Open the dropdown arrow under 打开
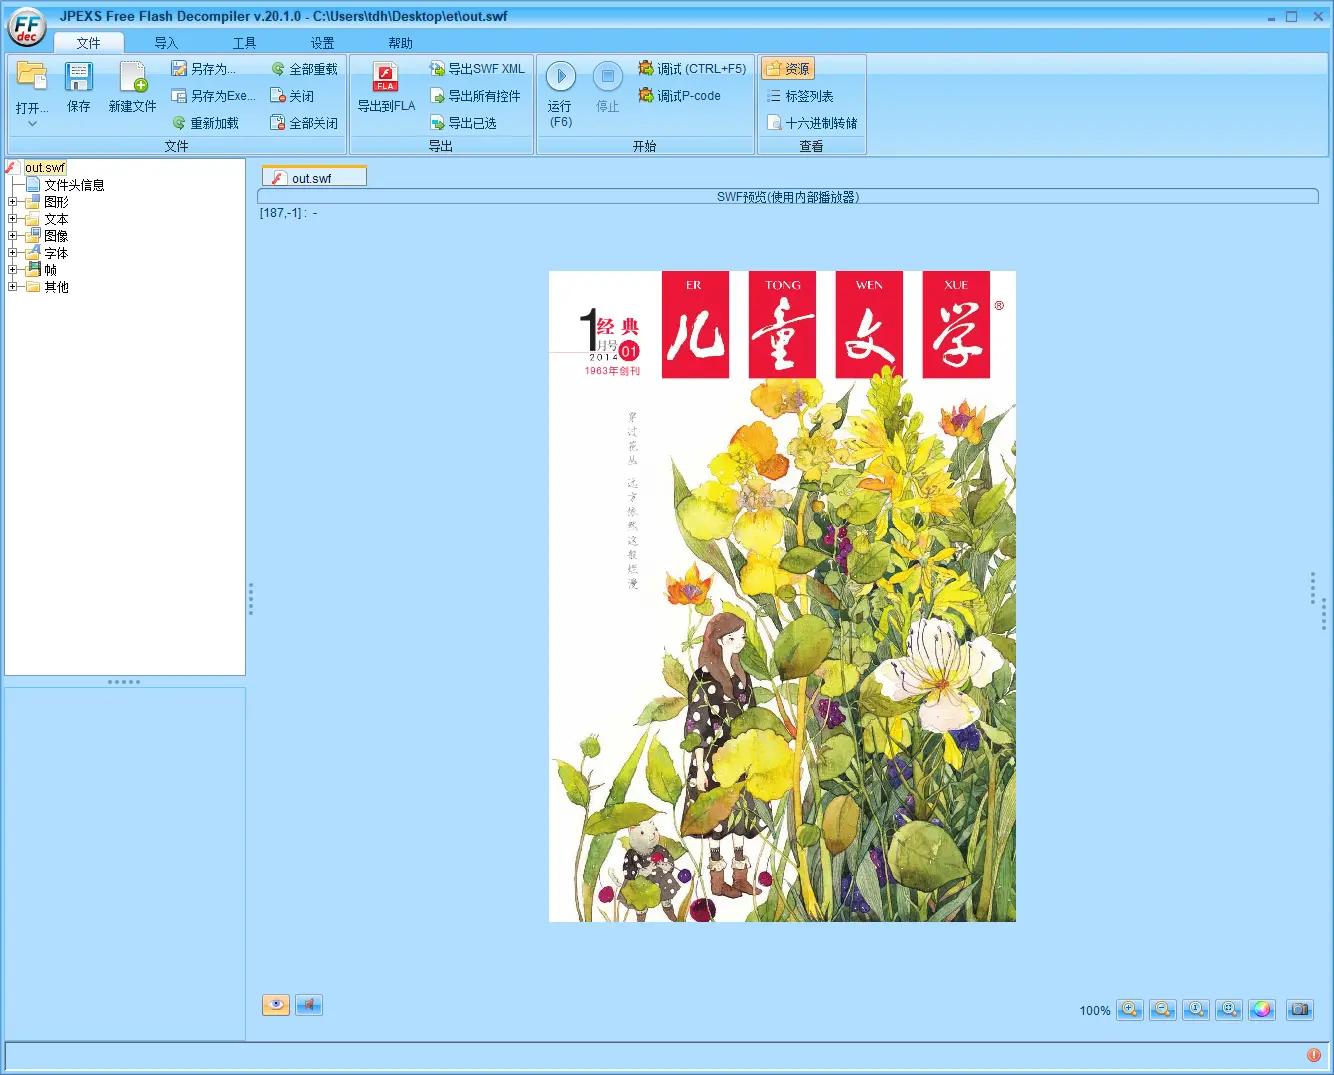 click(x=32, y=124)
